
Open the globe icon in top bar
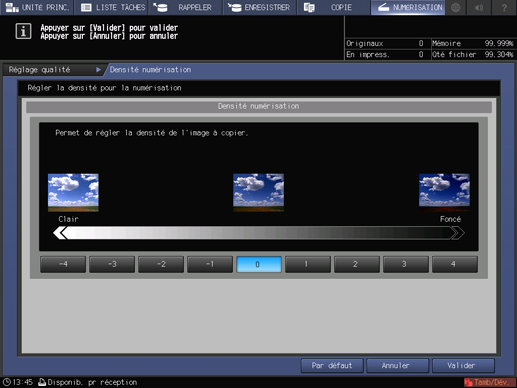(456, 7)
